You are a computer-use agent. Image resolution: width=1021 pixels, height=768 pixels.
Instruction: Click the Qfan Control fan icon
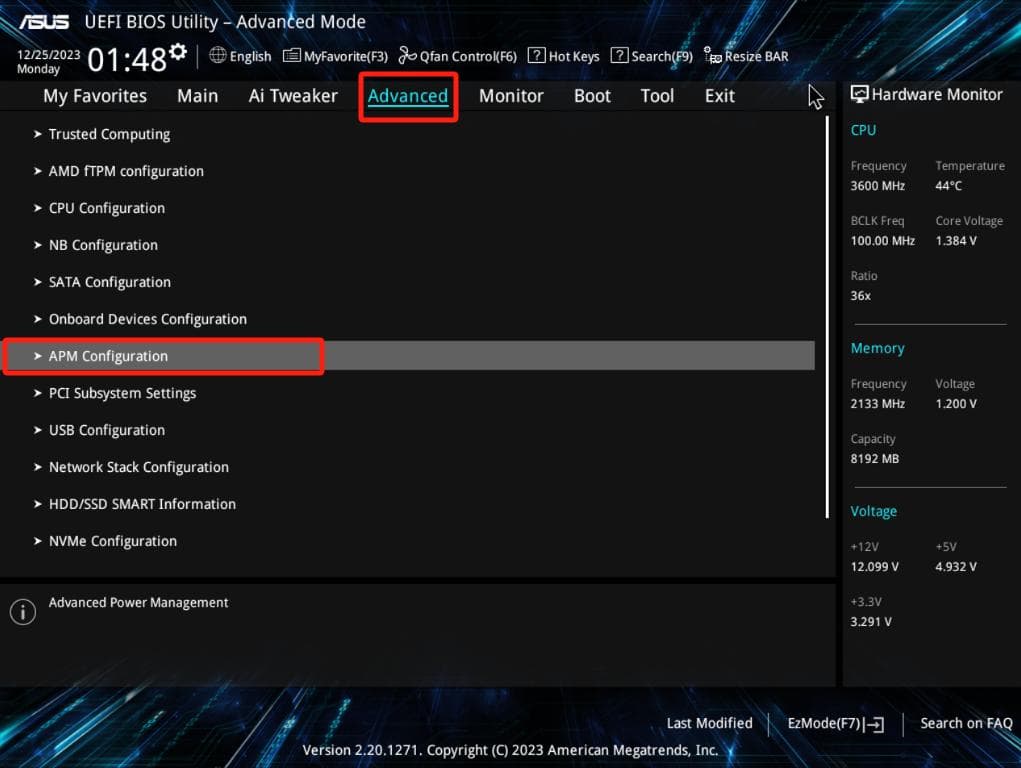408,55
